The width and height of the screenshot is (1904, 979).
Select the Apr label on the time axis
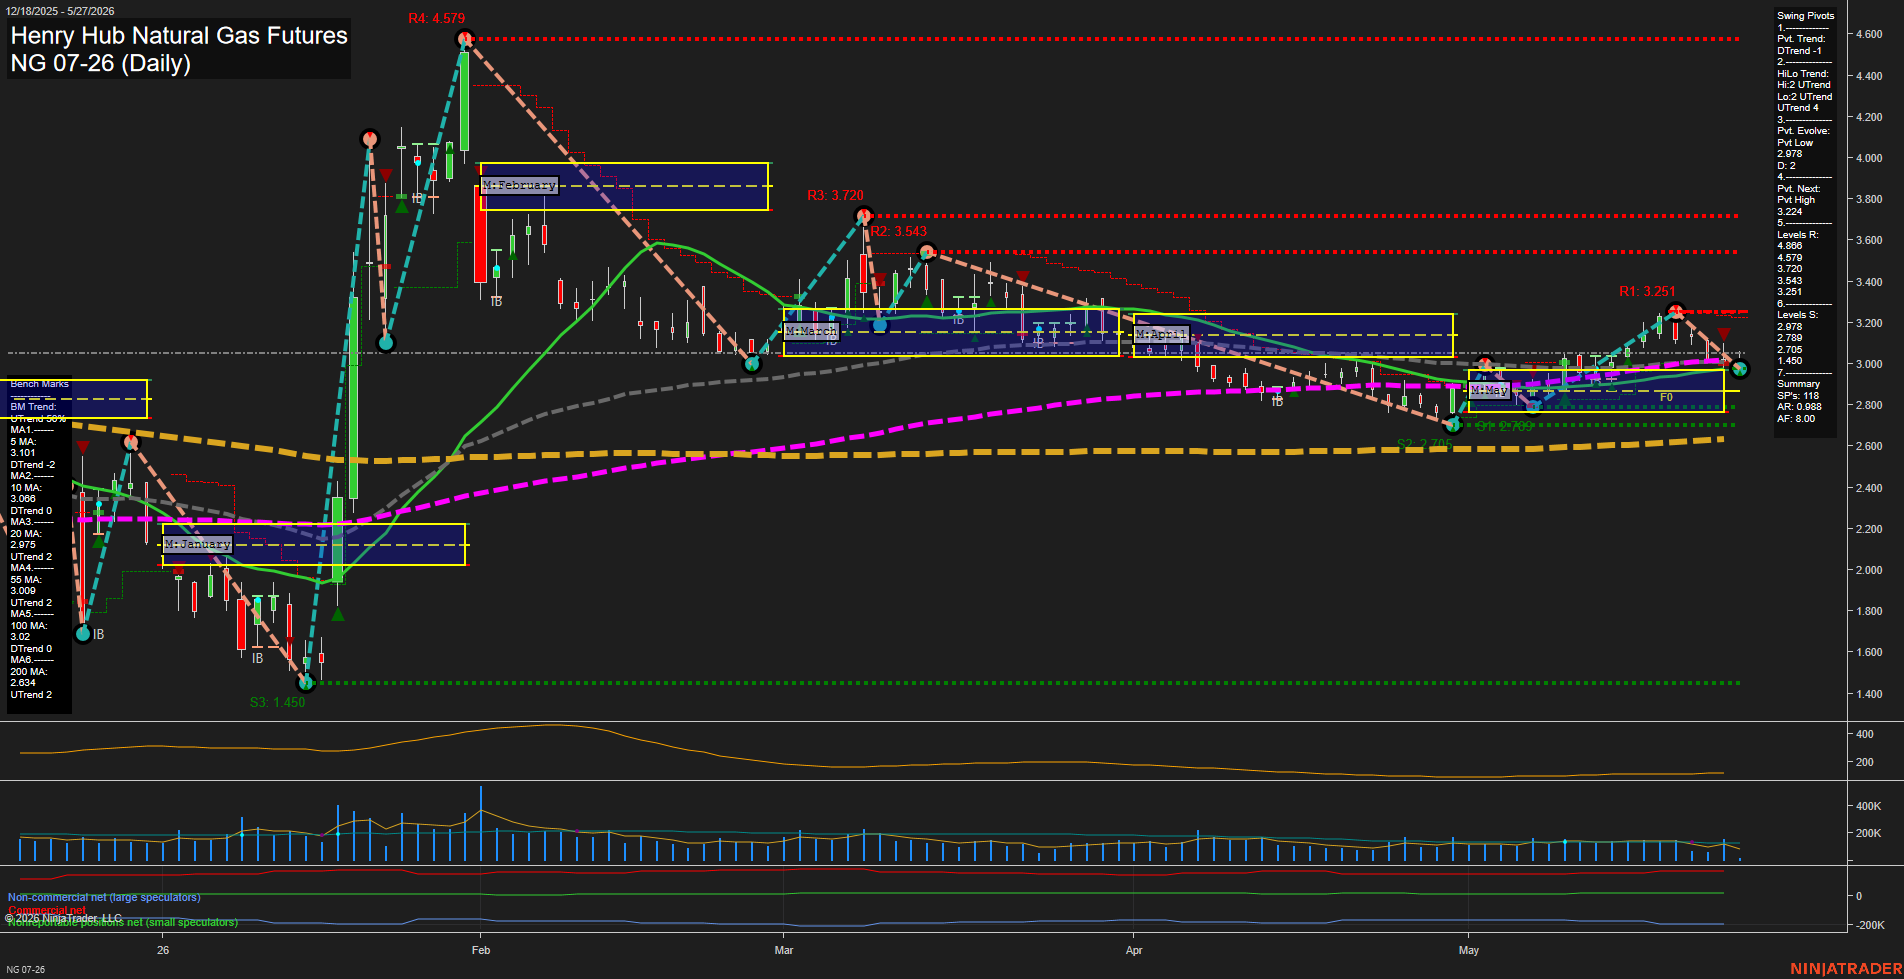(1134, 950)
